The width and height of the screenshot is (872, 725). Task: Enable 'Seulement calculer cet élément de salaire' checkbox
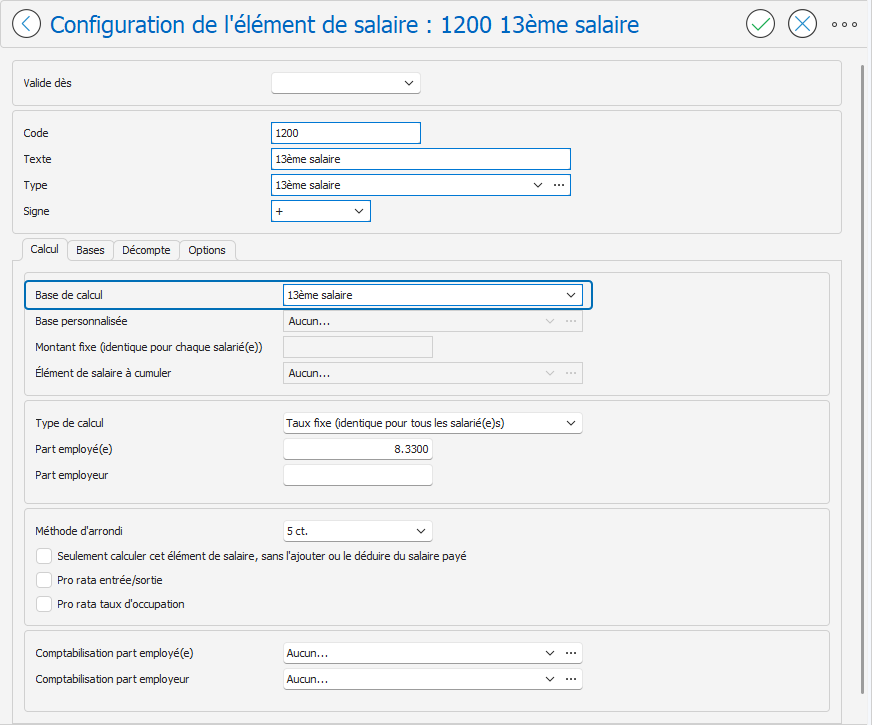point(44,556)
